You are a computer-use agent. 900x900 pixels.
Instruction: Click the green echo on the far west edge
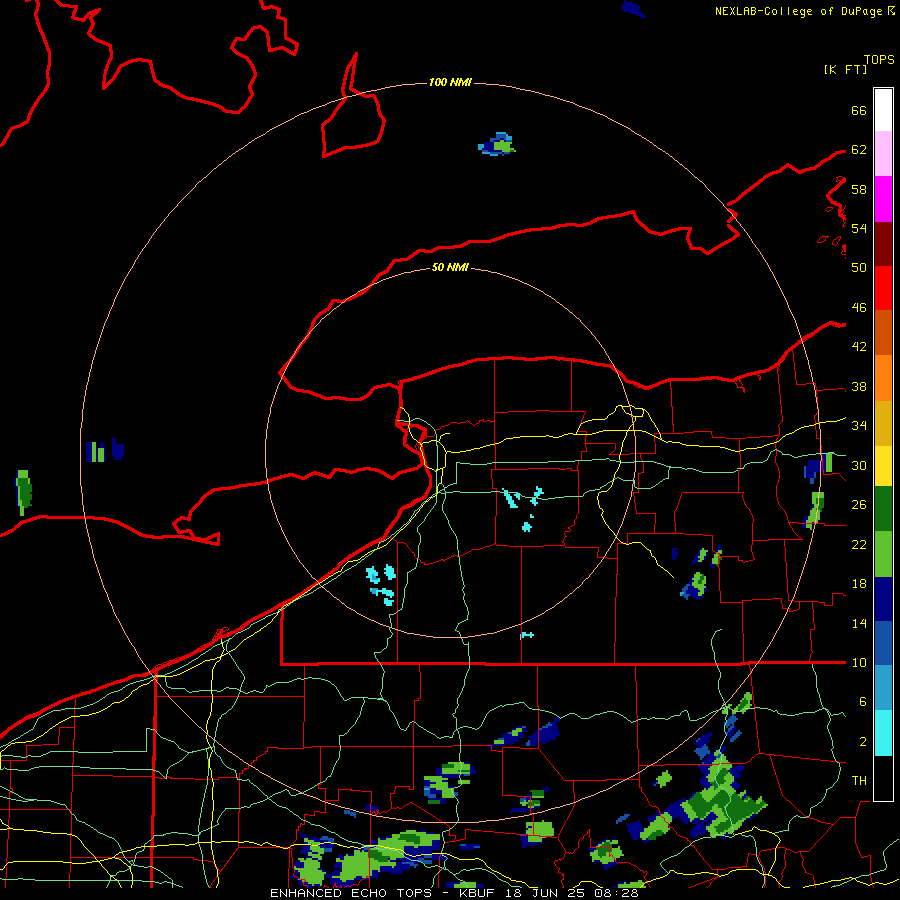coord(23,492)
